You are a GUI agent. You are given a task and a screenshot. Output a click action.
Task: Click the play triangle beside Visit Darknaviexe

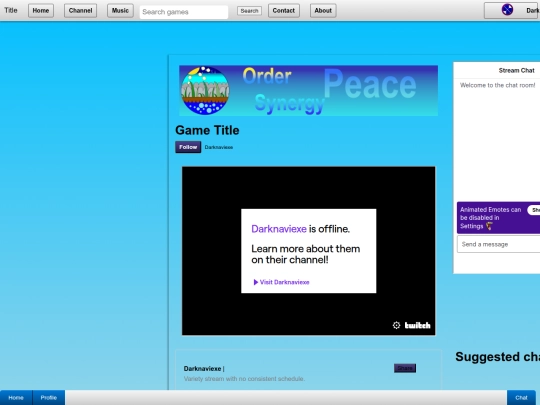click(x=256, y=282)
